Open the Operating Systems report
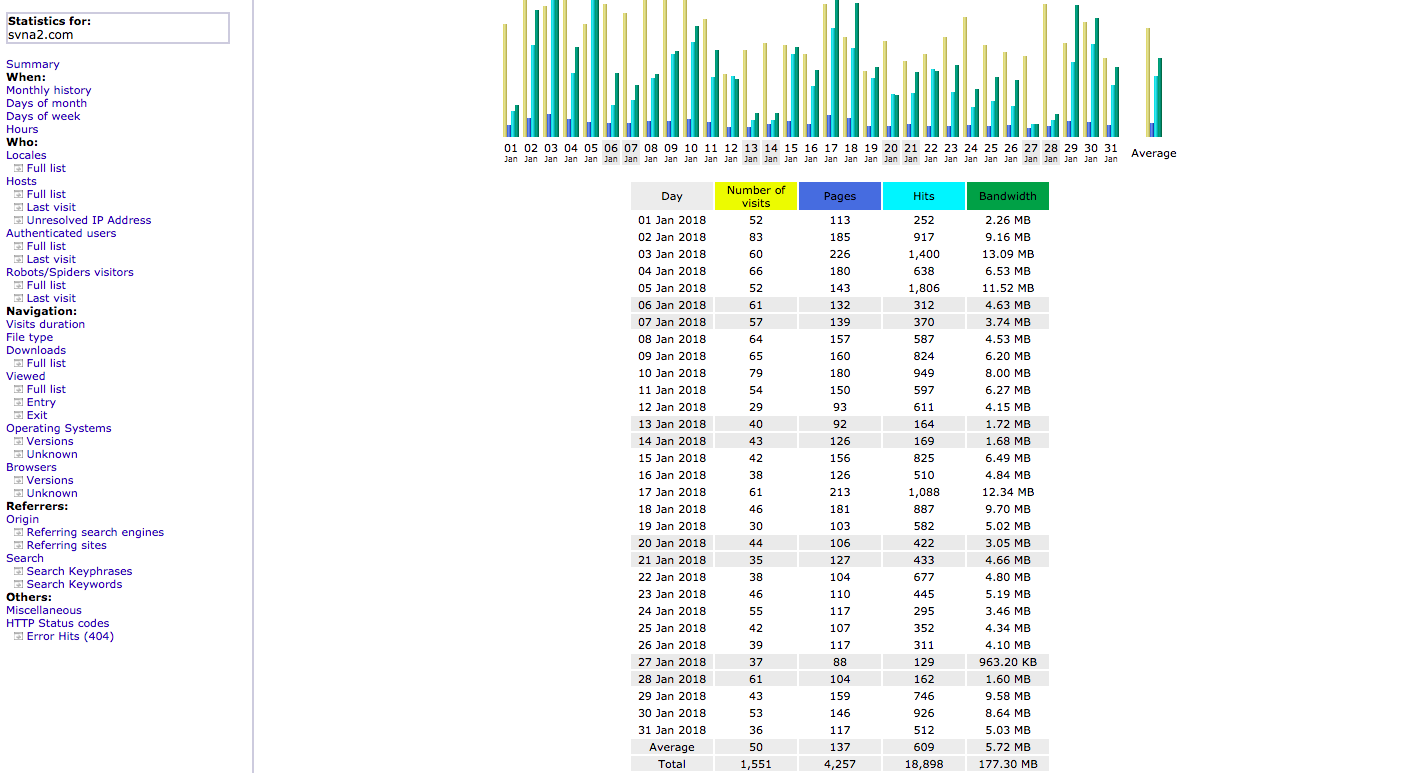The height and width of the screenshot is (773, 1425). coord(59,428)
